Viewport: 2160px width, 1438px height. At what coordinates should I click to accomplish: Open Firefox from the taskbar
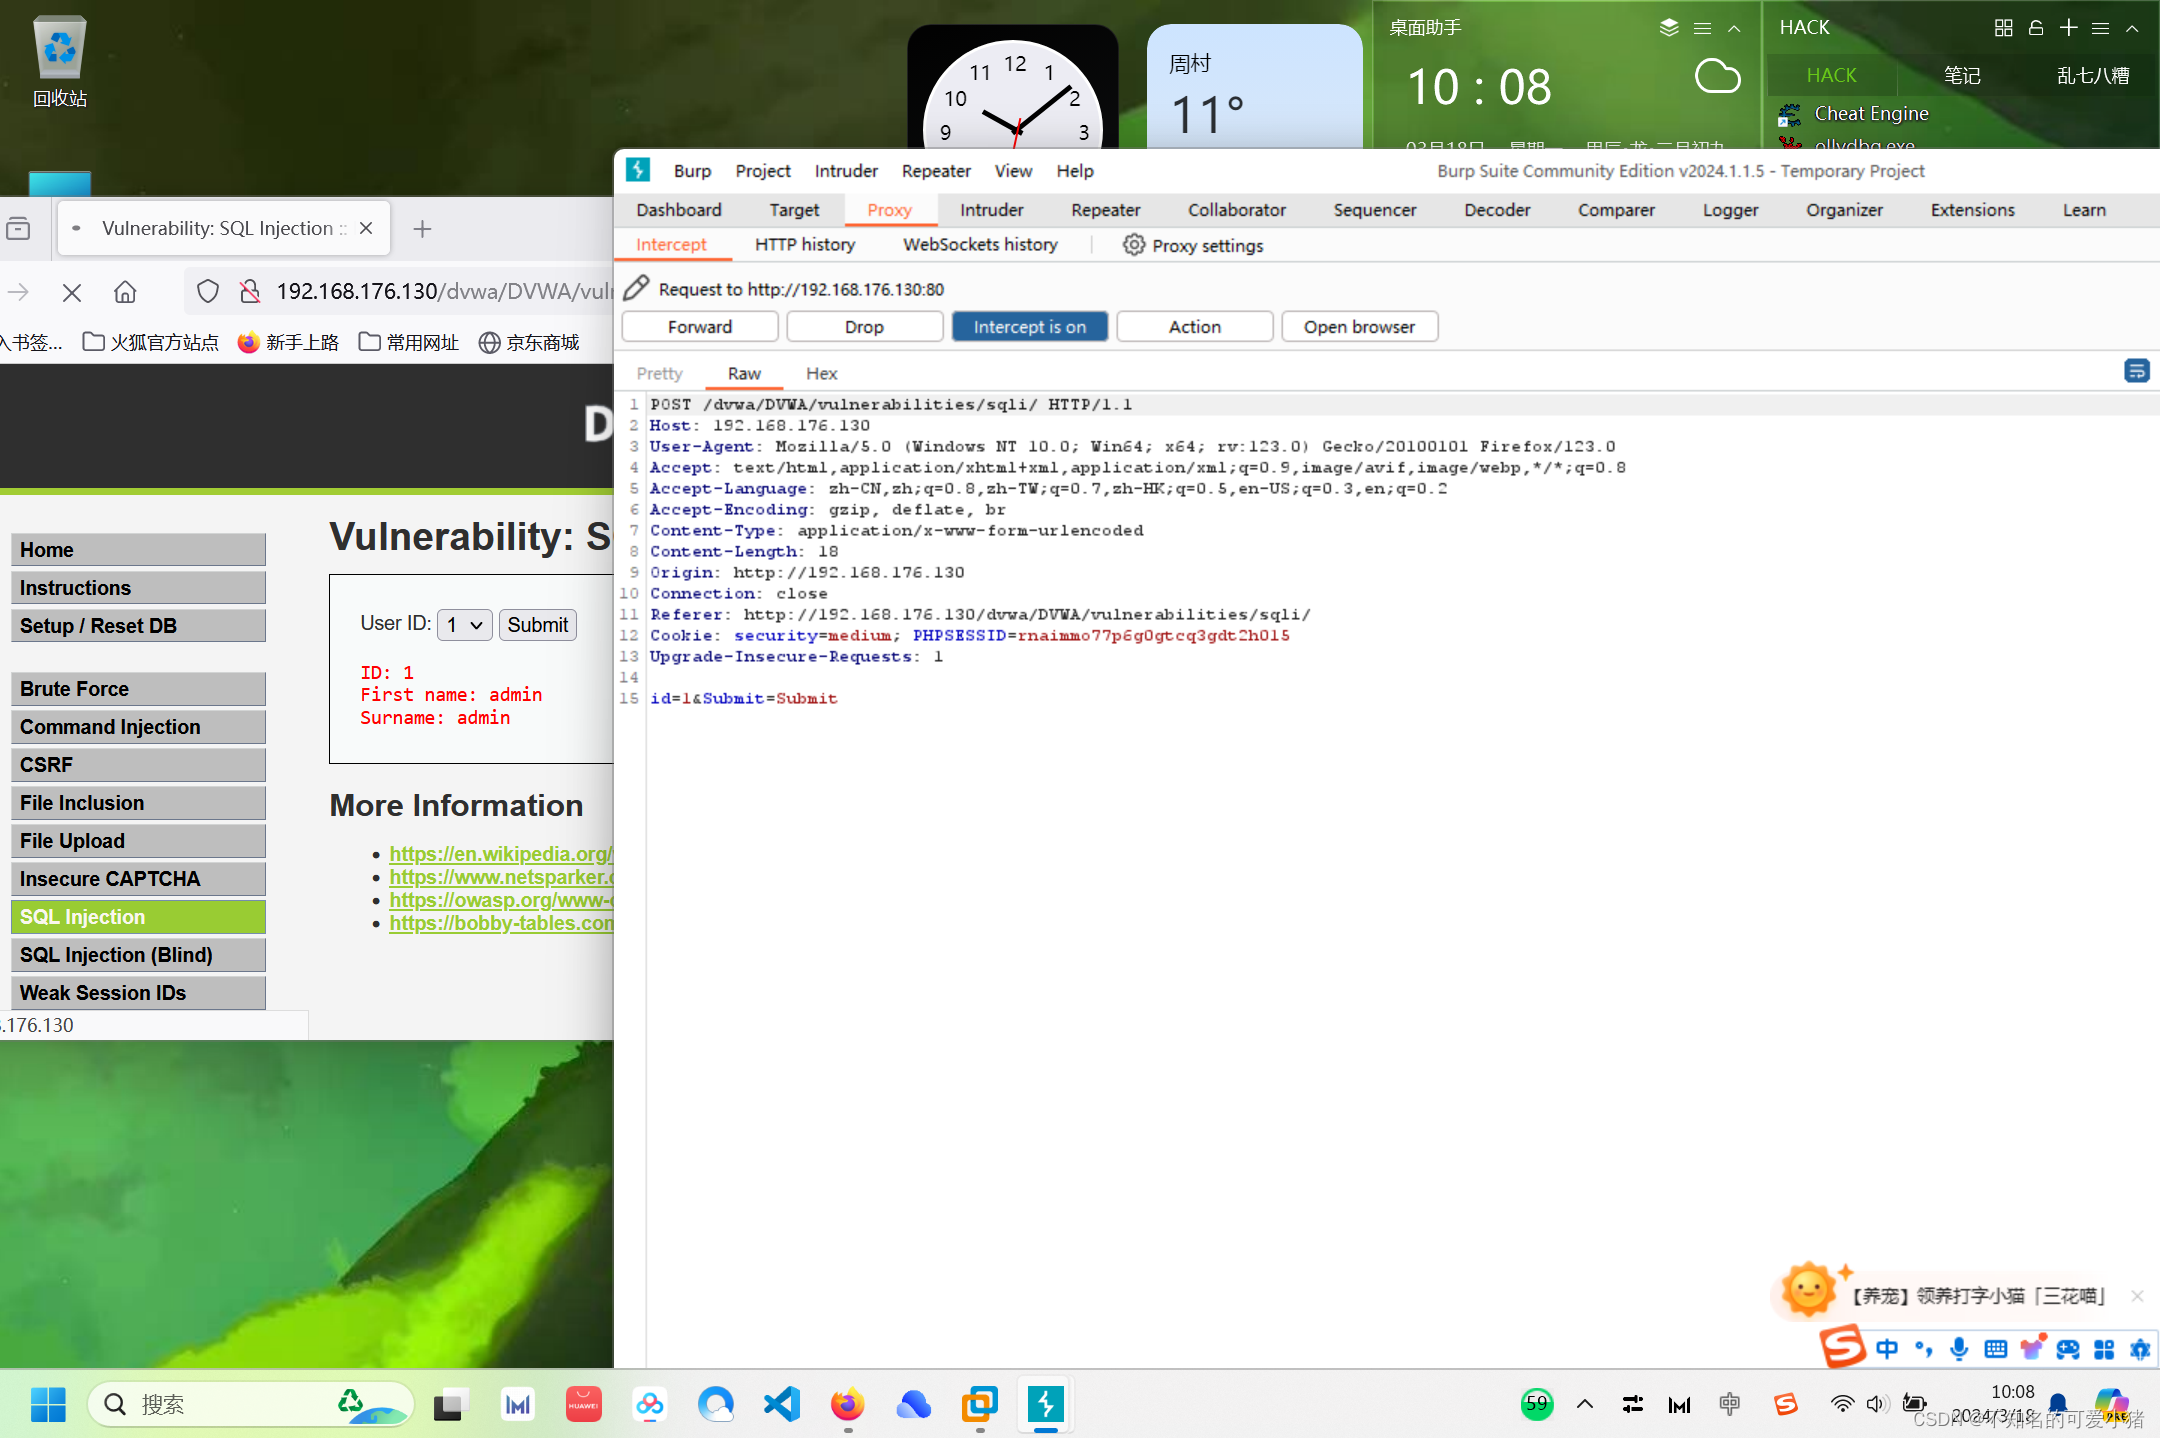(x=848, y=1404)
